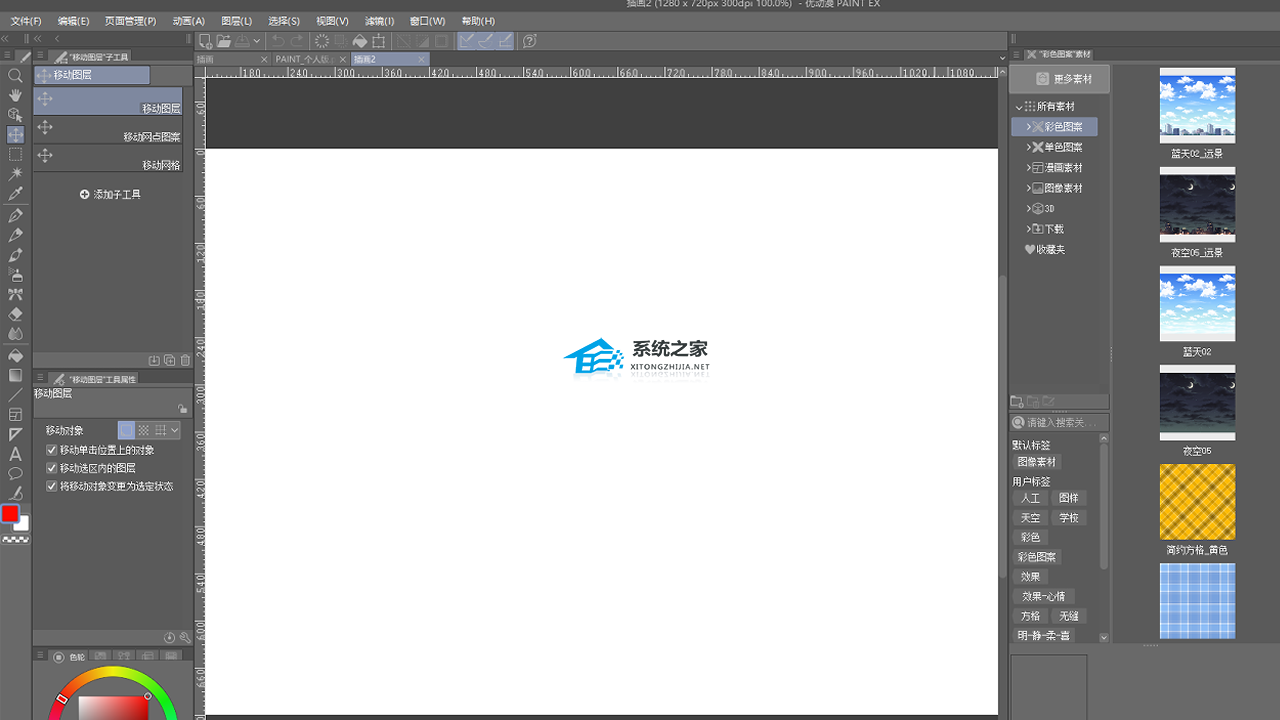Select the Zoom magnifier tool
Screen dimensions: 1280x720
pyautogui.click(x=15, y=76)
